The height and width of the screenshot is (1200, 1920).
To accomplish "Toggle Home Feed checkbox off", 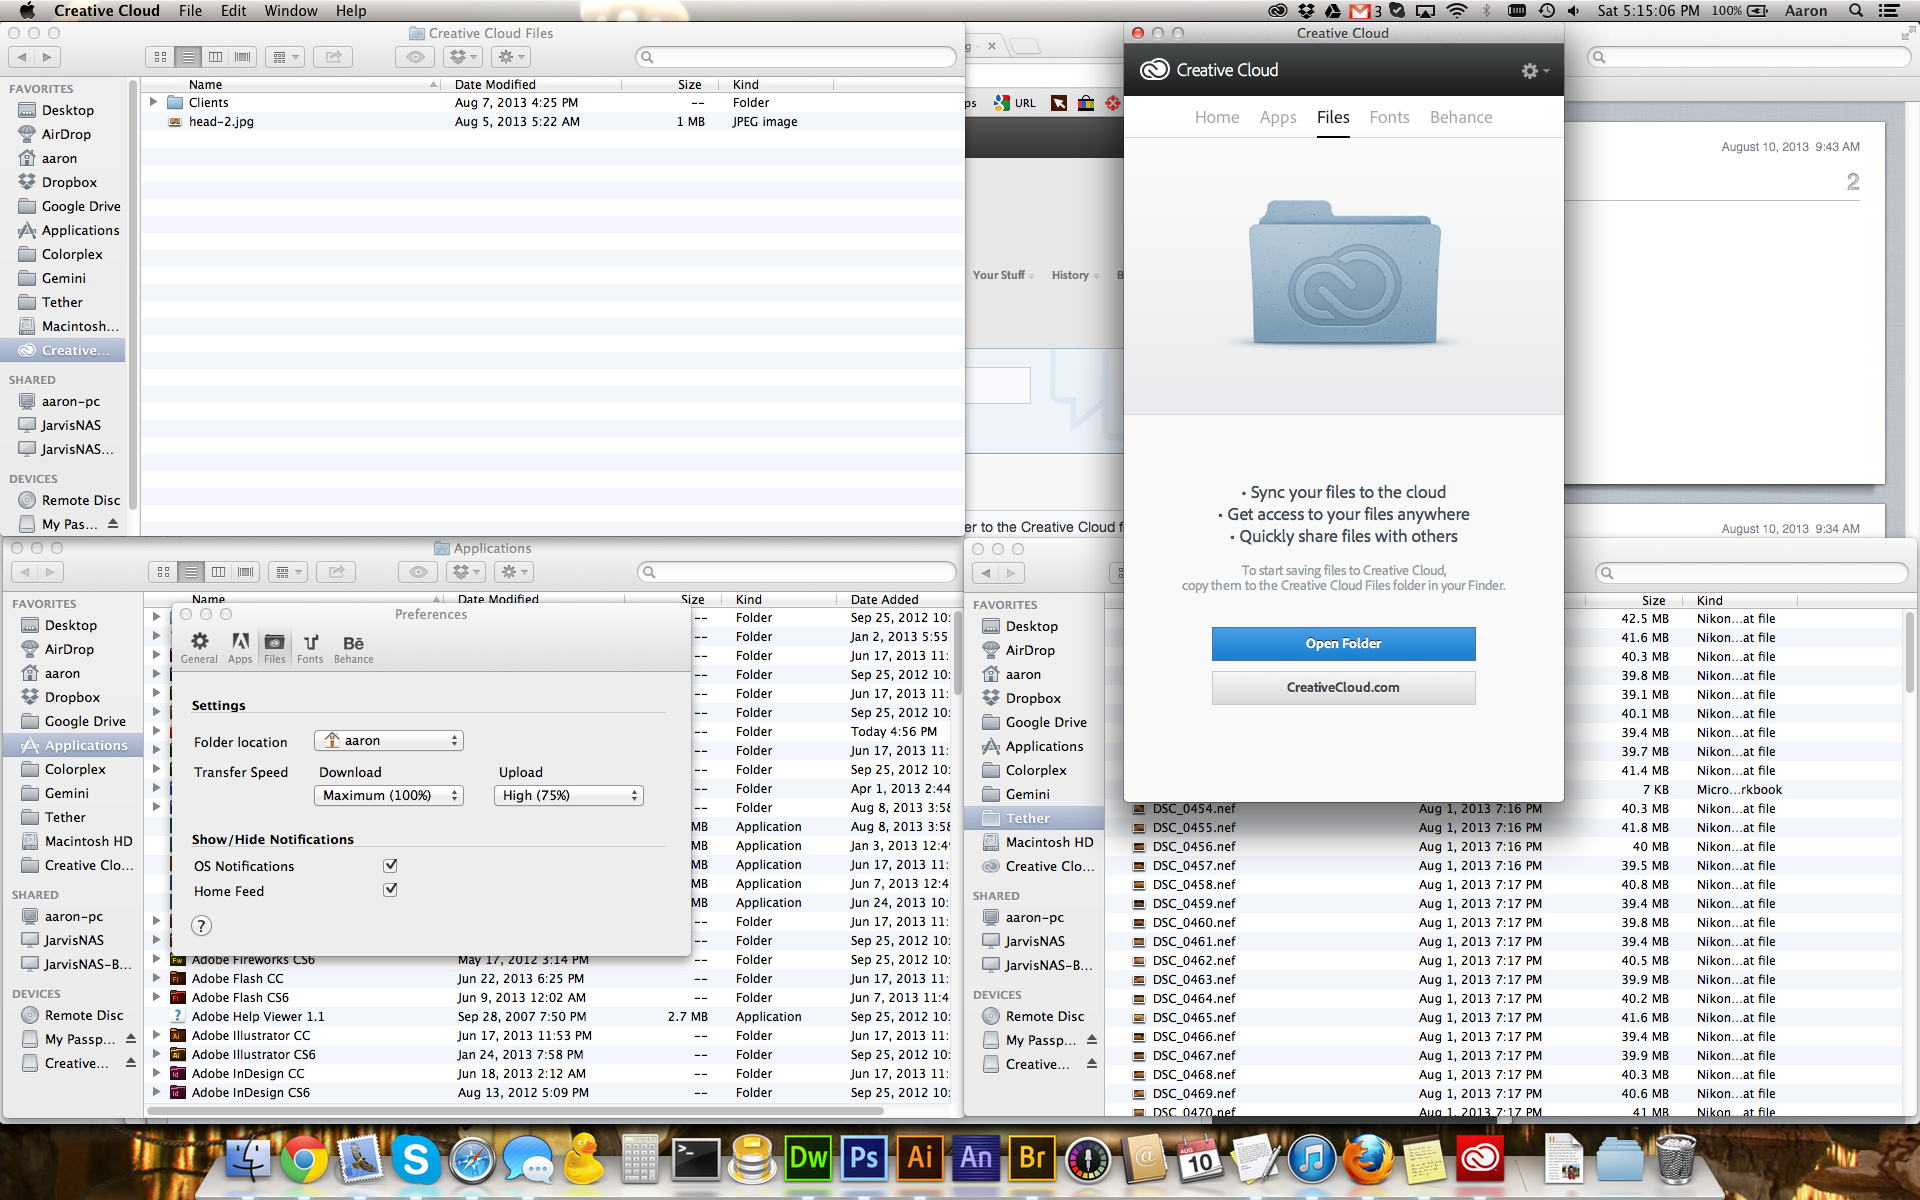I will coord(390,890).
